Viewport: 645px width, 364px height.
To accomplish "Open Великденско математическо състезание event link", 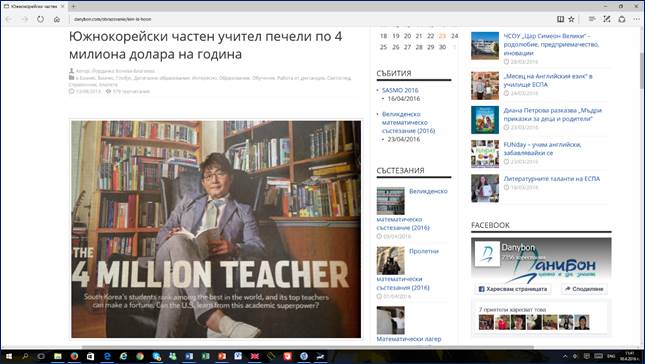I will 408,122.
